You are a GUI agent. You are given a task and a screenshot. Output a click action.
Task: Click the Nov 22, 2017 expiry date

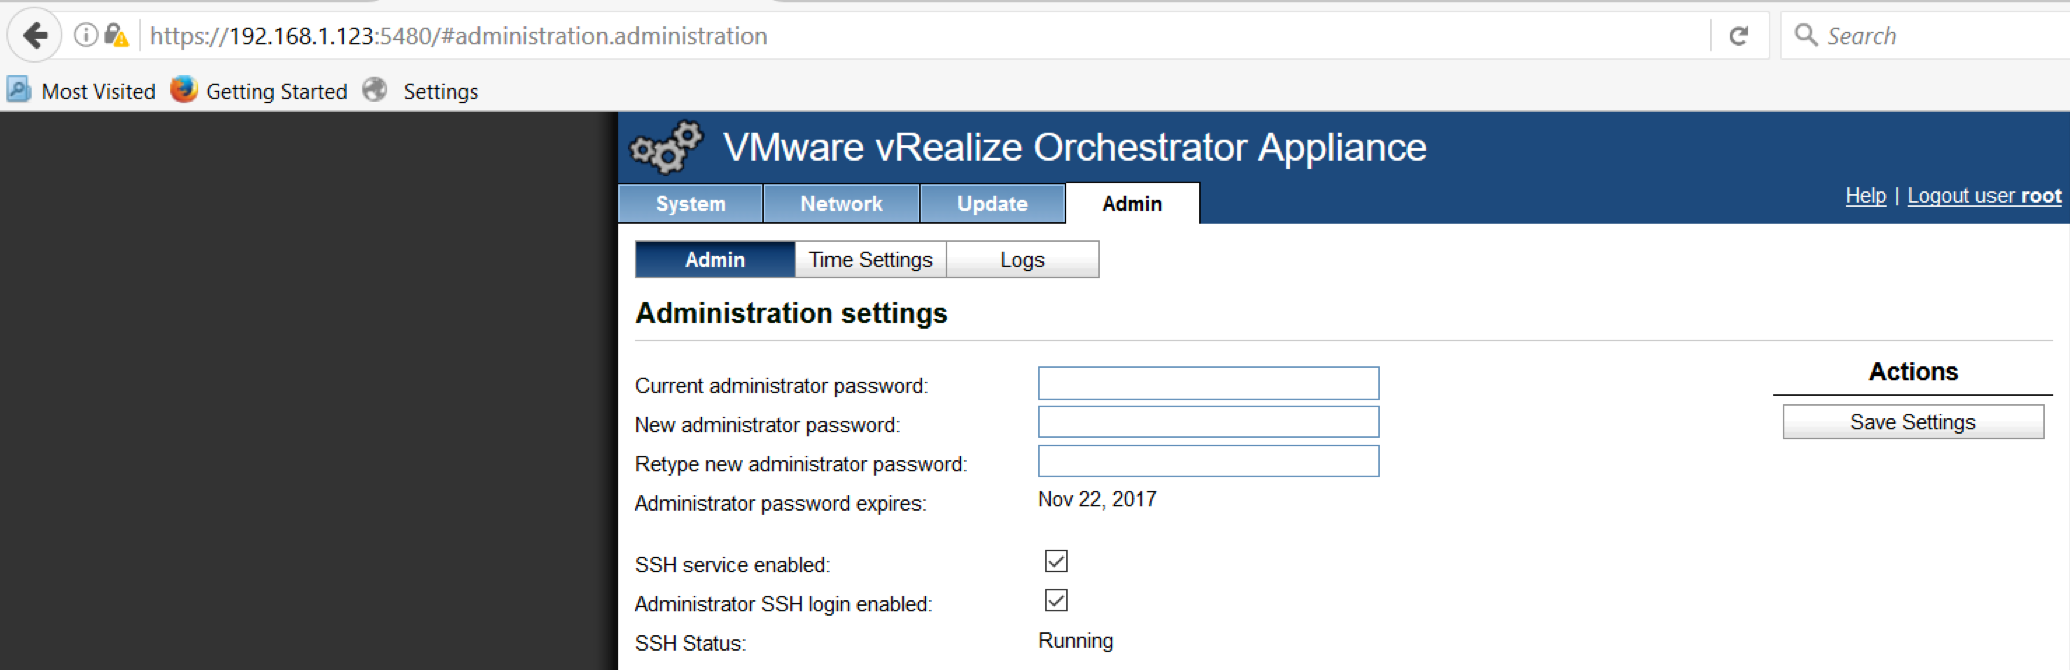(x=1097, y=499)
